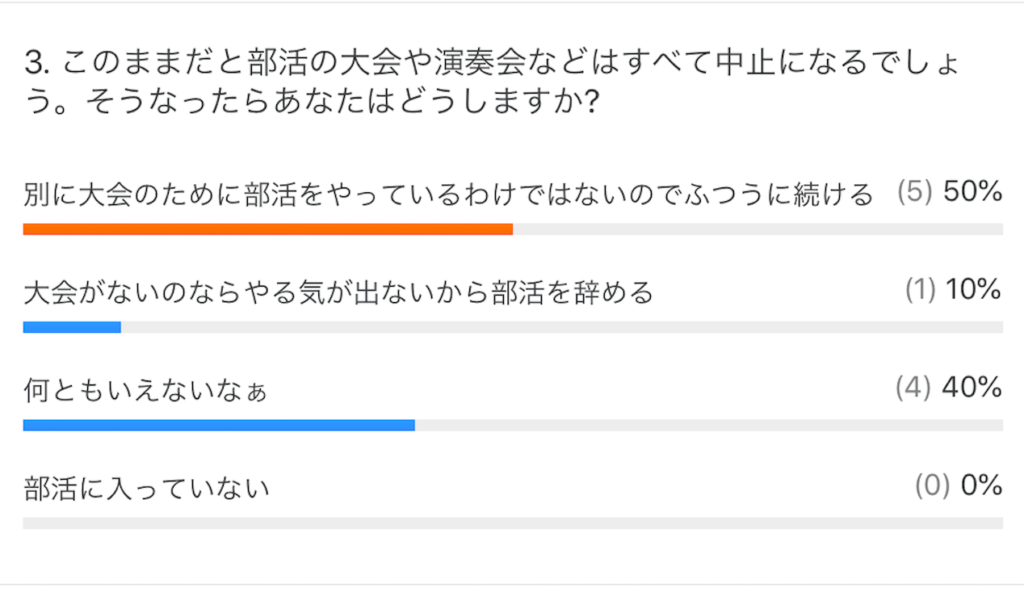Click the empty 0% progress bar
1024x596 pixels.
[512, 523]
